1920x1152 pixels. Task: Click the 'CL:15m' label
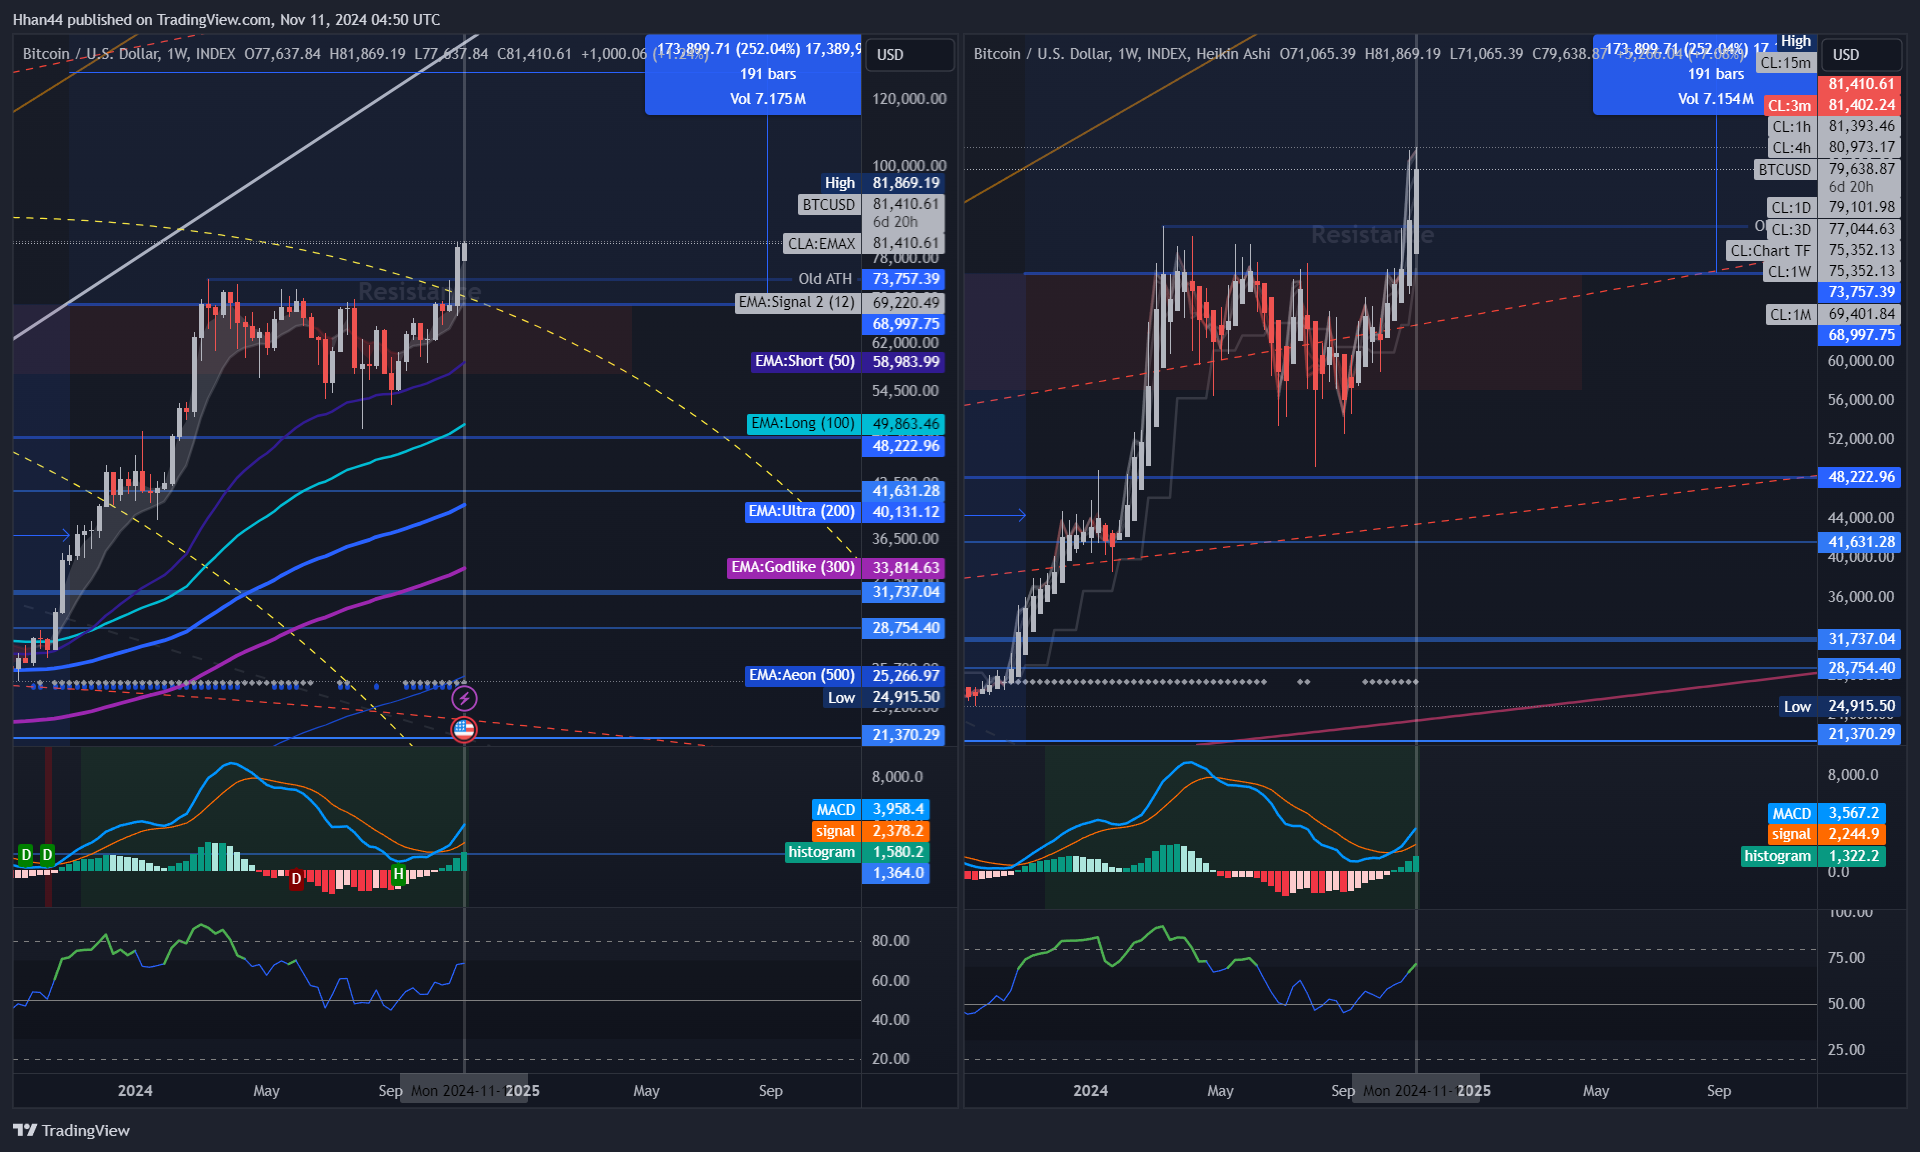pos(1785,63)
